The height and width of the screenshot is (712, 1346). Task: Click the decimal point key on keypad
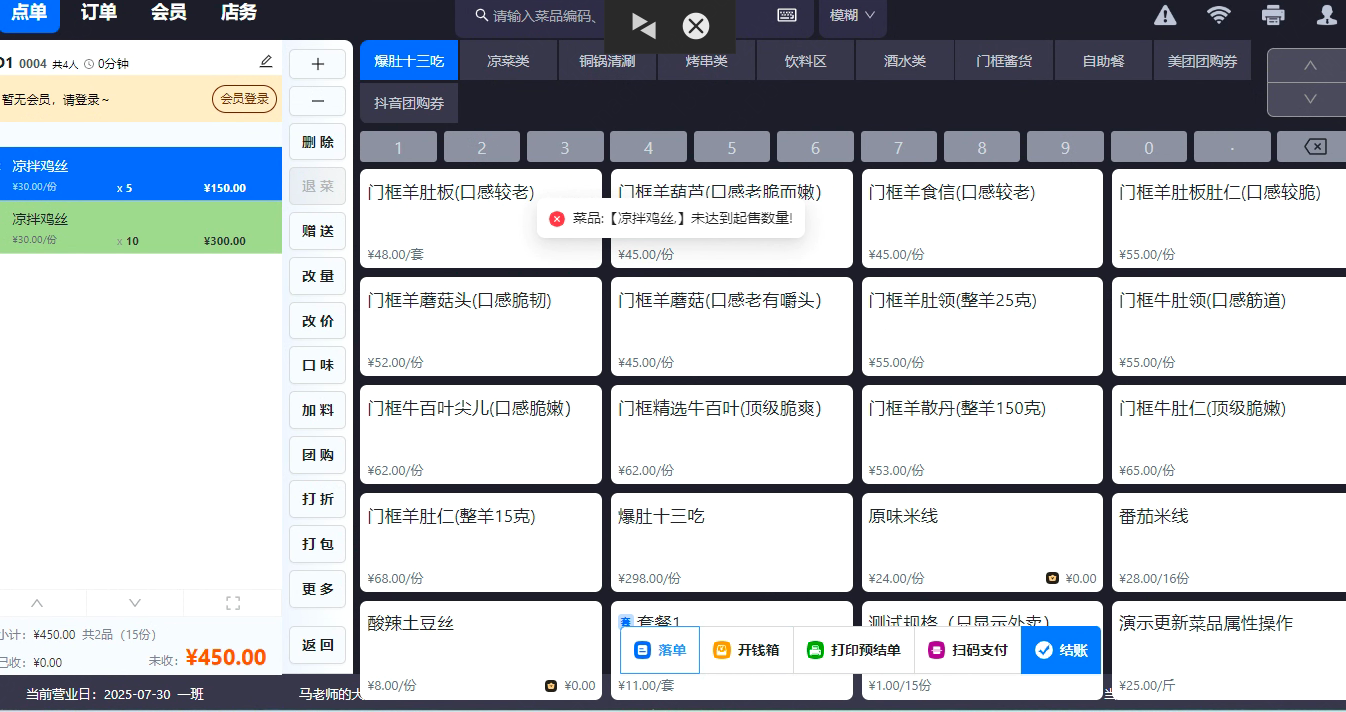point(1232,147)
